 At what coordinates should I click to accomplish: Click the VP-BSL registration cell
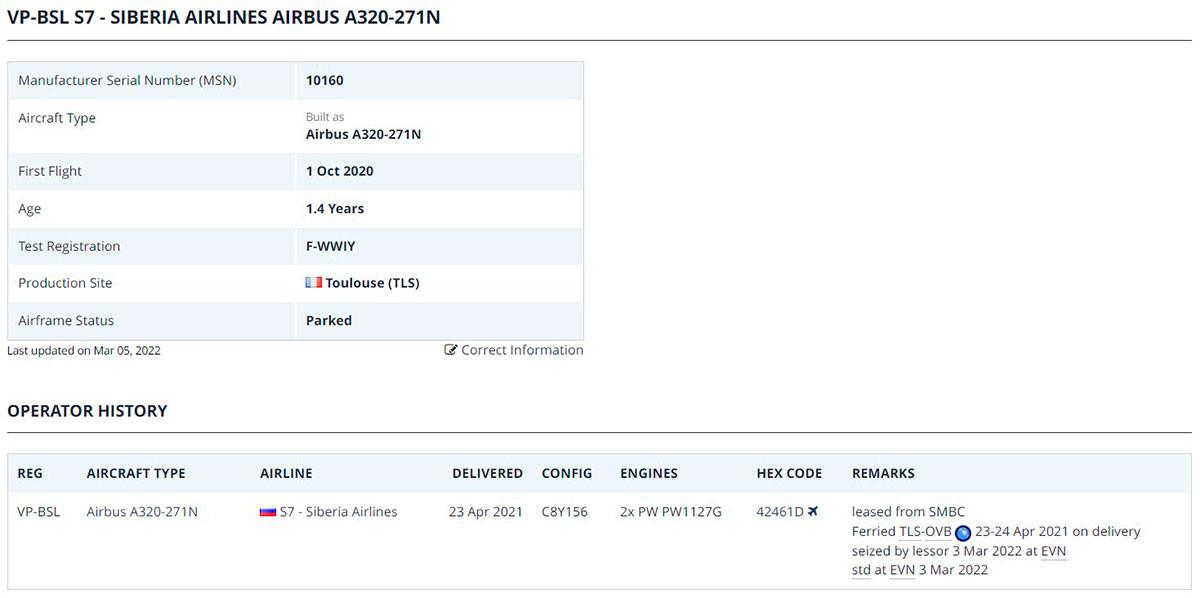39,512
